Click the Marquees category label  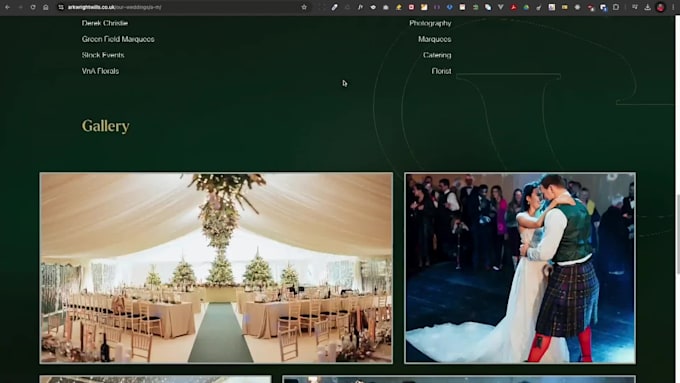coord(435,39)
